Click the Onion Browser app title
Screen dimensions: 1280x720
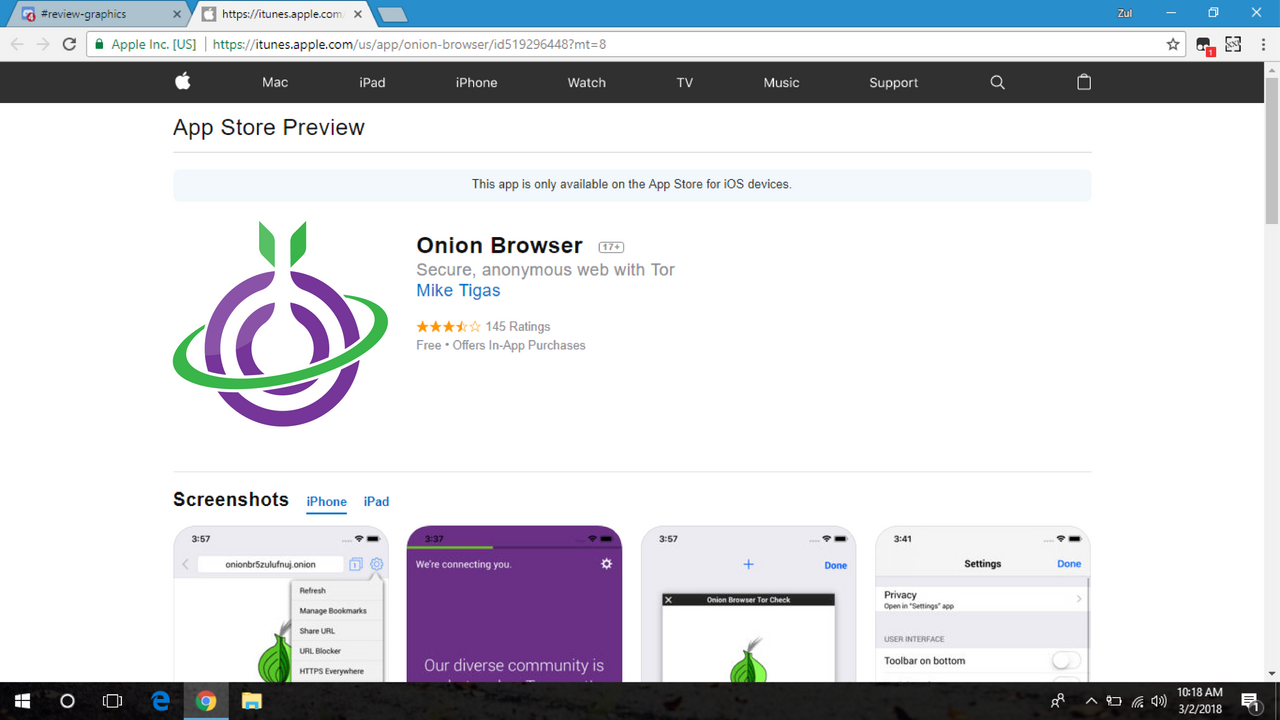[499, 245]
